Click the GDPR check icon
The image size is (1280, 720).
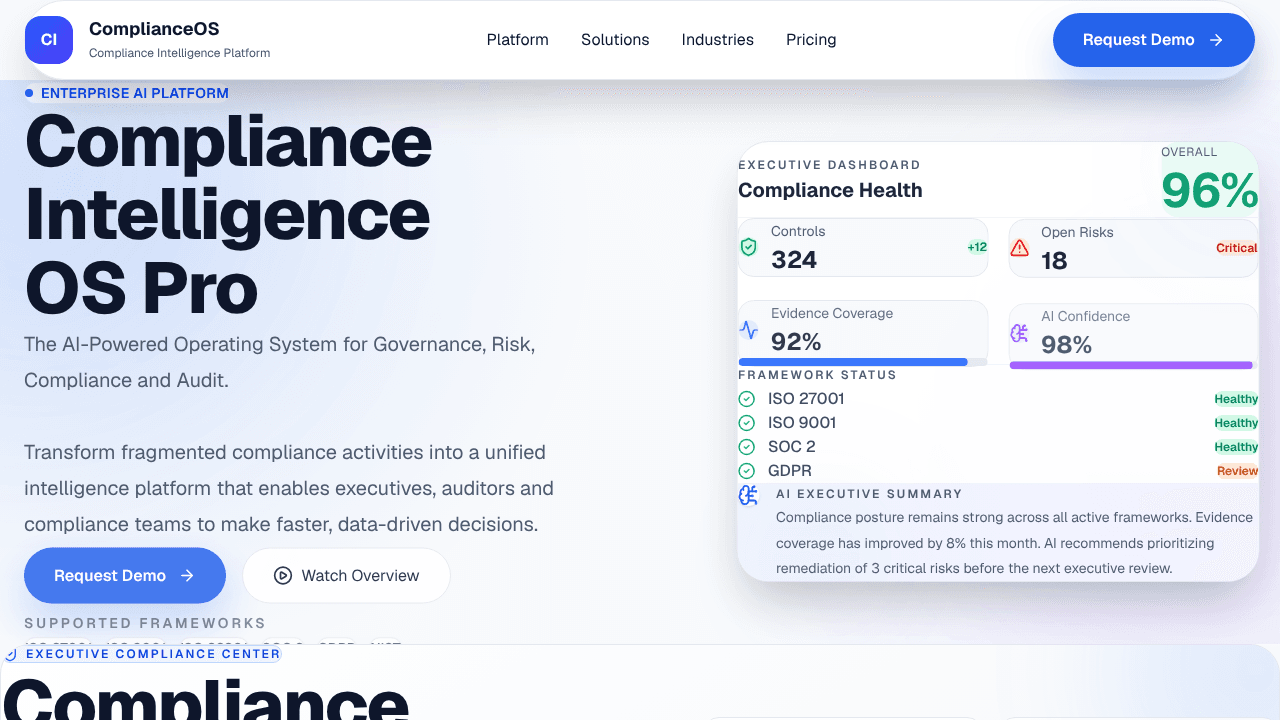[x=746, y=471]
